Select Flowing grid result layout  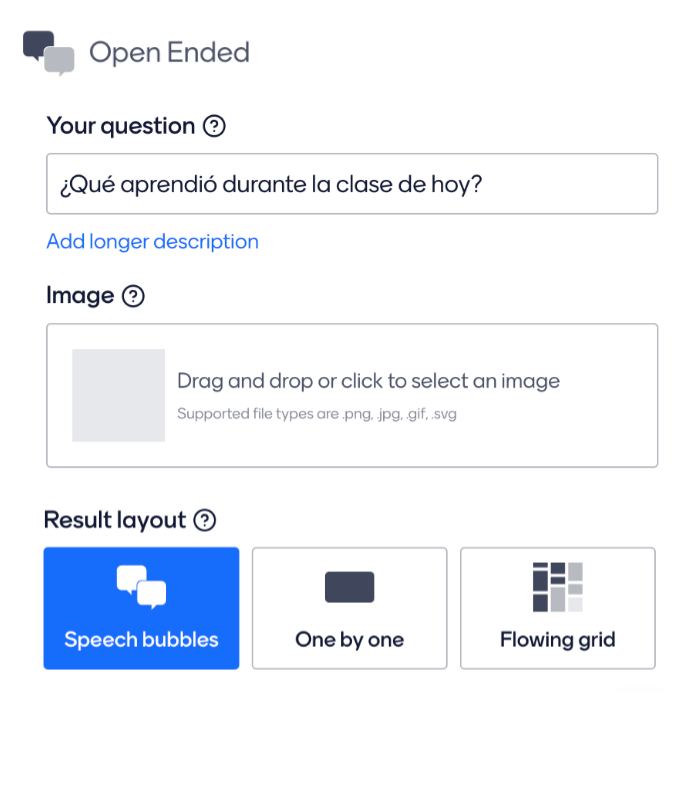pos(558,609)
